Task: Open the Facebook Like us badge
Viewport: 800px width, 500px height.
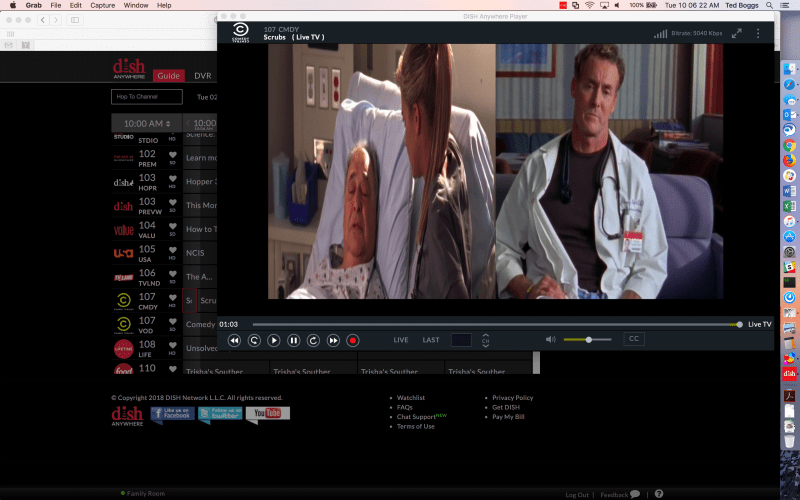Action: point(172,413)
